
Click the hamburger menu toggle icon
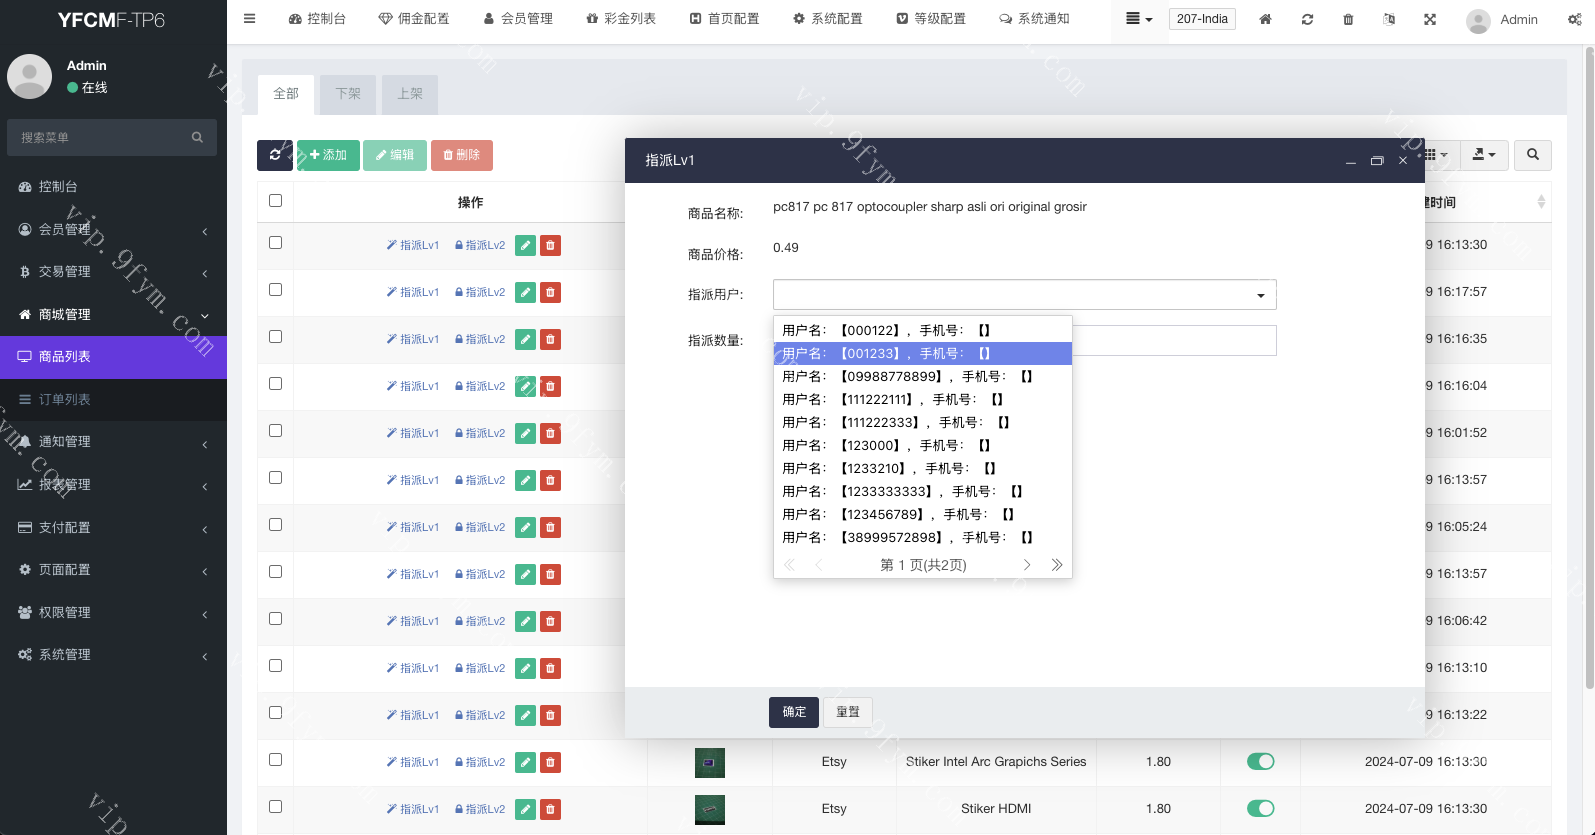[250, 19]
